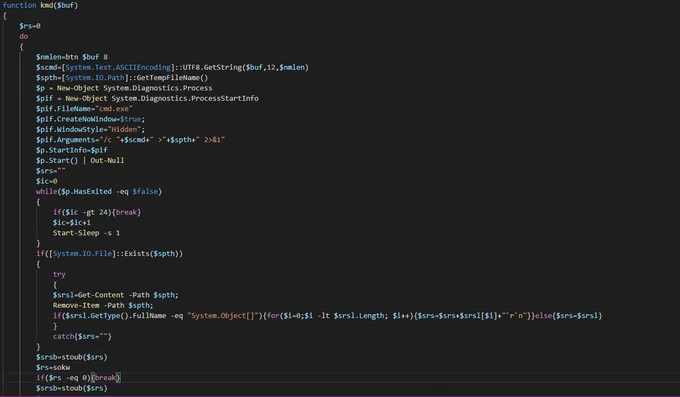Click 'if($ic -gt 24){break}' line
The width and height of the screenshot is (680, 397).
click(97, 212)
